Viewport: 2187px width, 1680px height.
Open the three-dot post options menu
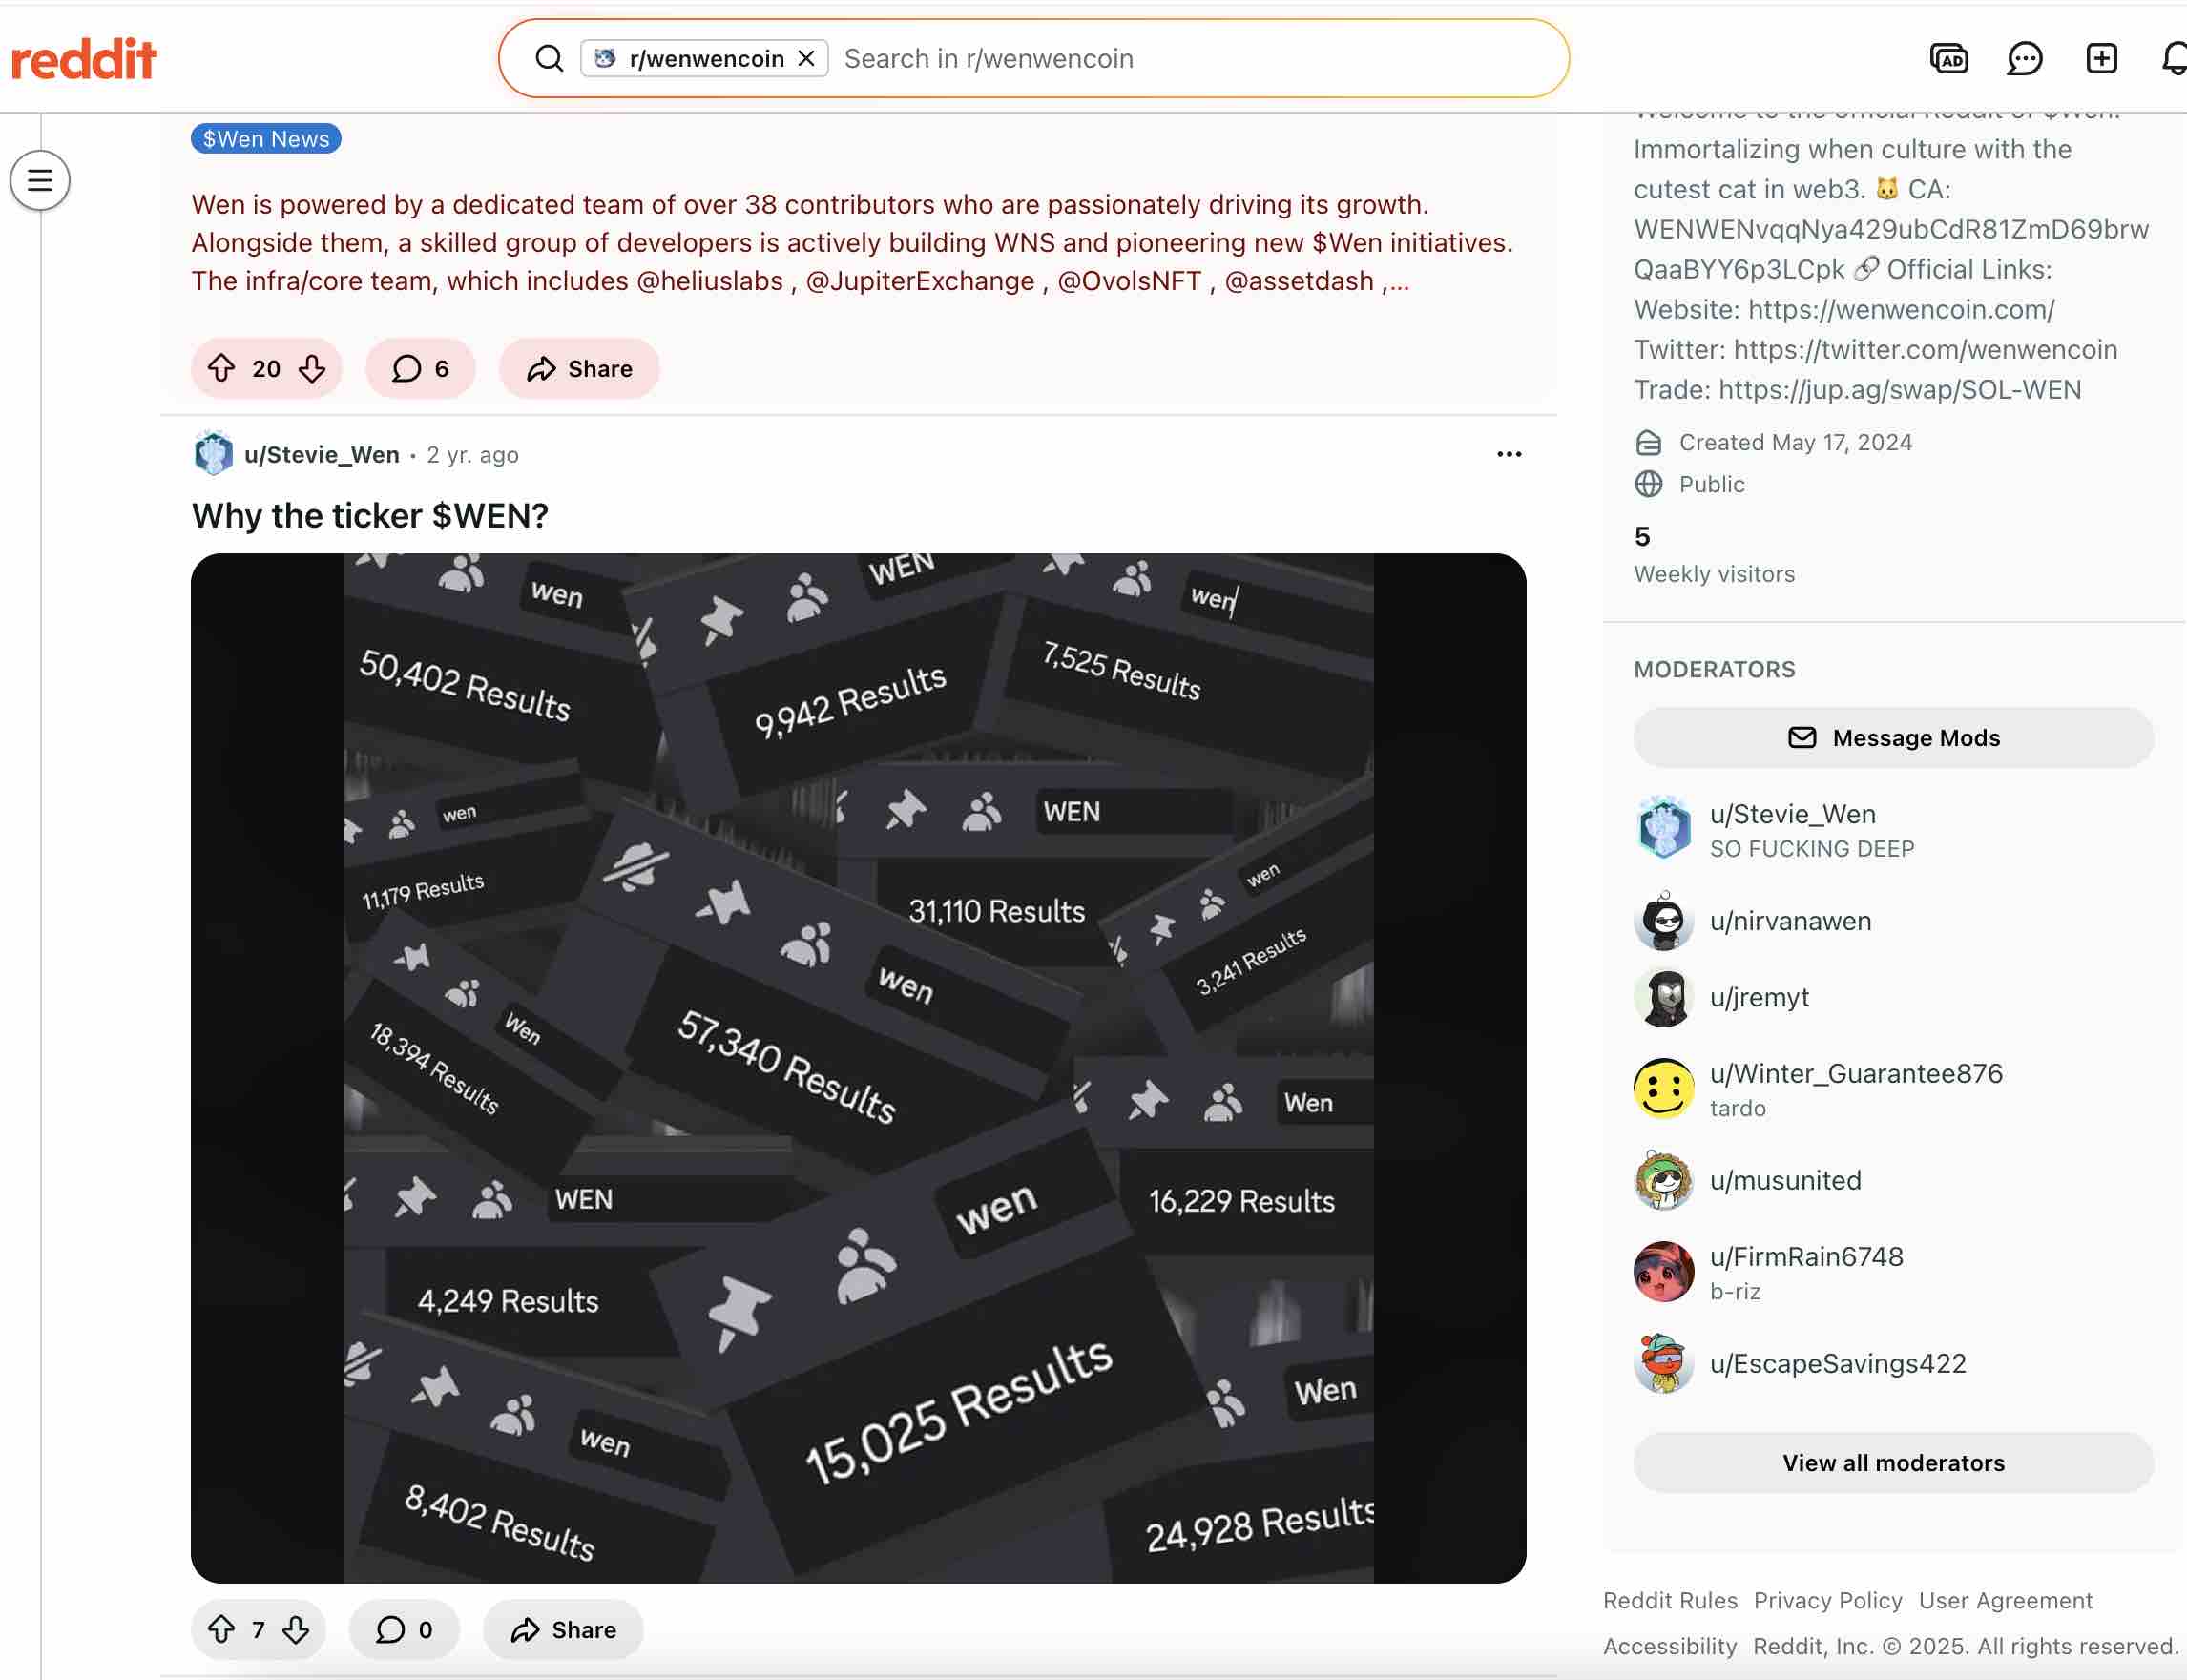(1509, 455)
